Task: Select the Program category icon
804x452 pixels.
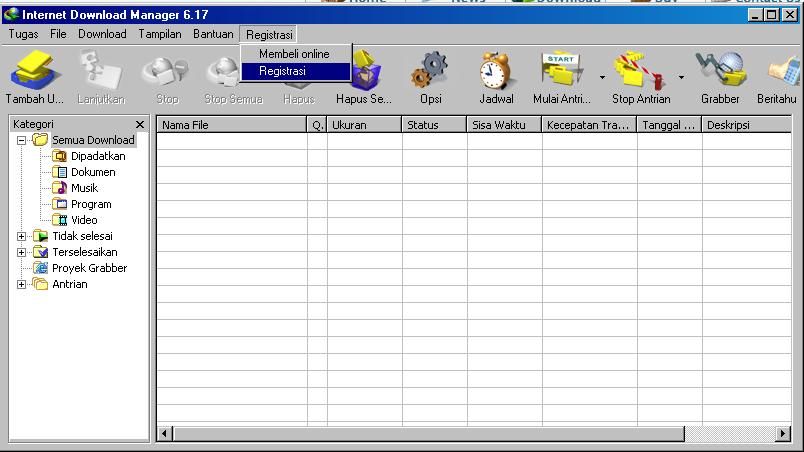Action: (60, 204)
